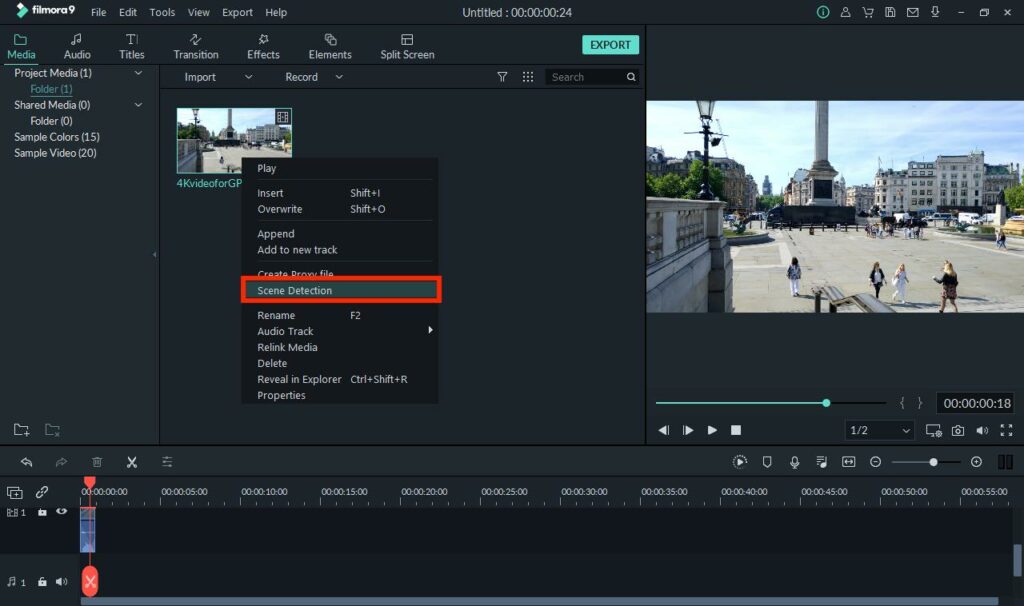
Task: Mute audio track 1 speaker icon
Action: (62, 581)
